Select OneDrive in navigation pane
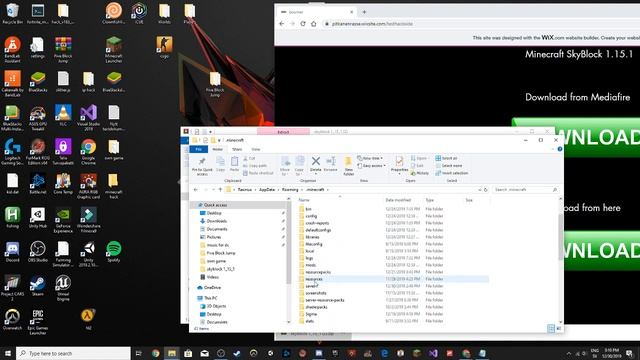 click(x=212, y=288)
